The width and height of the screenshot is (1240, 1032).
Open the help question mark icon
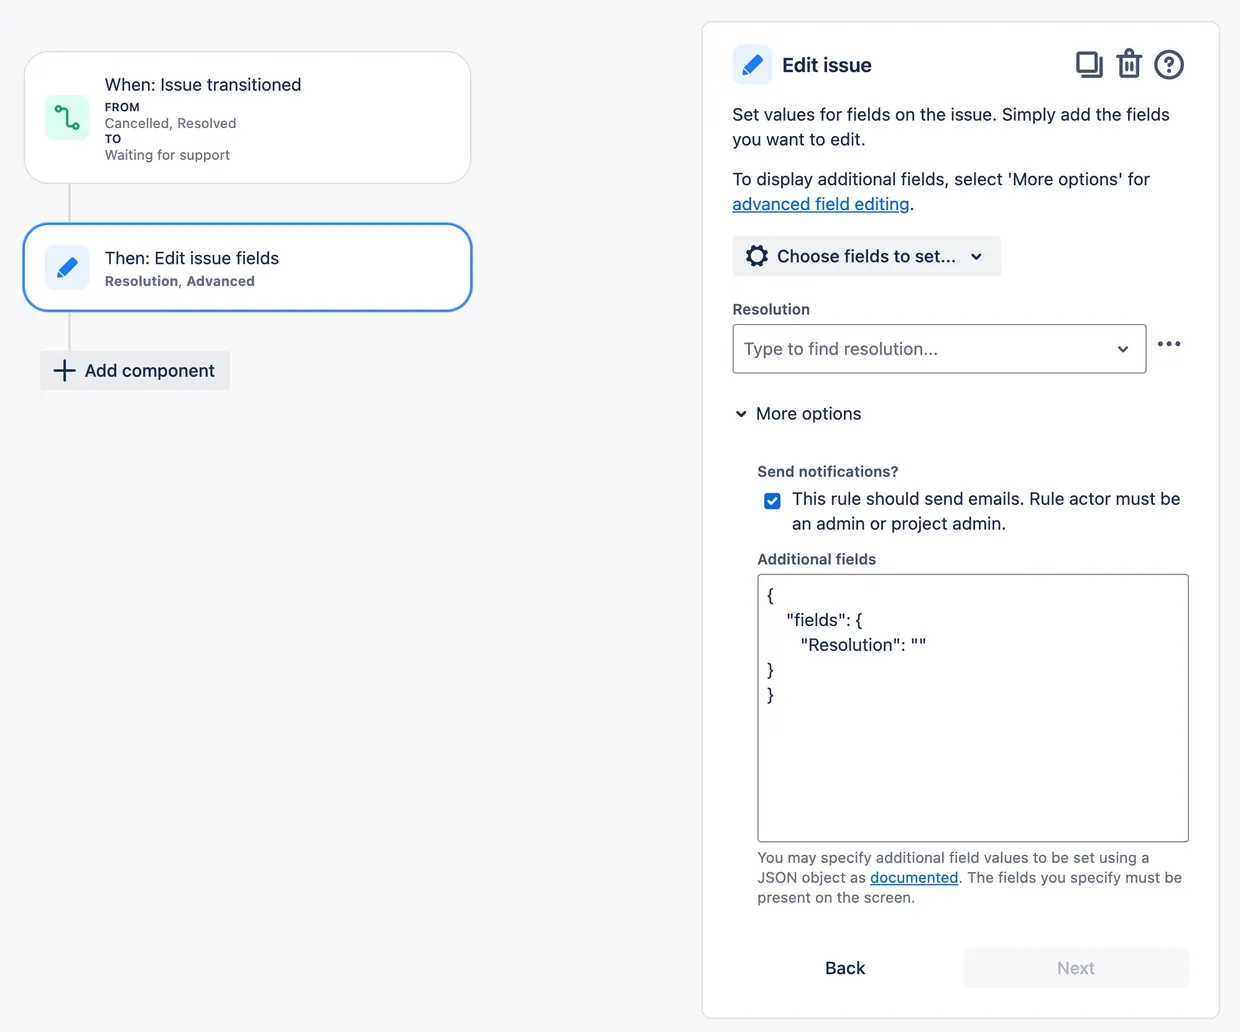(x=1168, y=64)
